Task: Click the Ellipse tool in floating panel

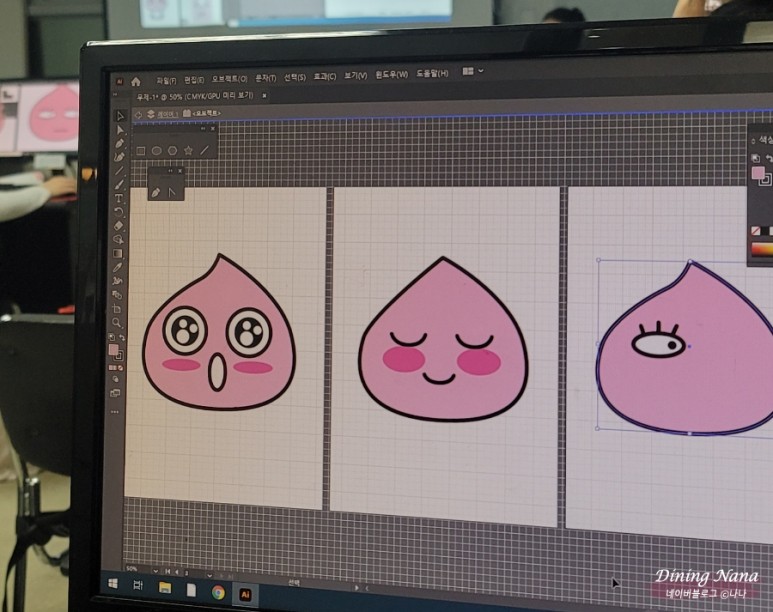Action: coord(157,151)
